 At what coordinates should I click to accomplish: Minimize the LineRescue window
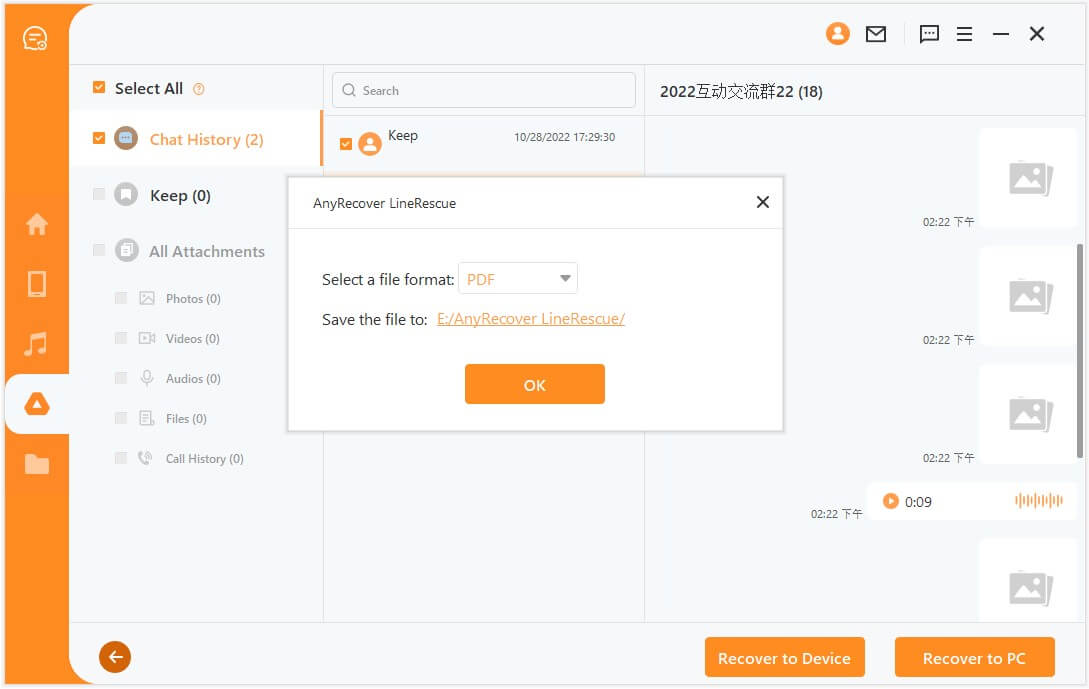click(1001, 34)
